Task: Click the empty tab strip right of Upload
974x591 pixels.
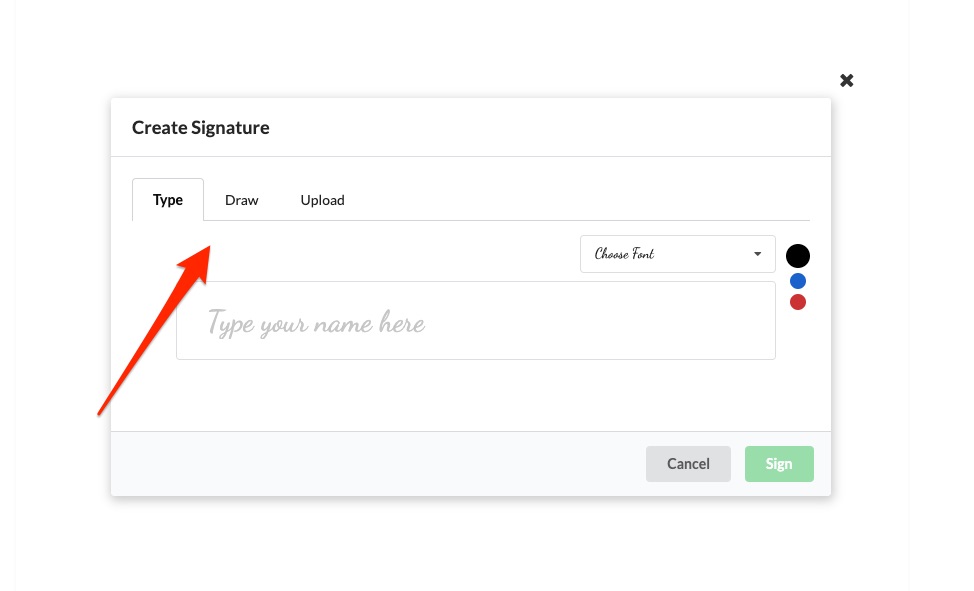Action: pos(580,200)
